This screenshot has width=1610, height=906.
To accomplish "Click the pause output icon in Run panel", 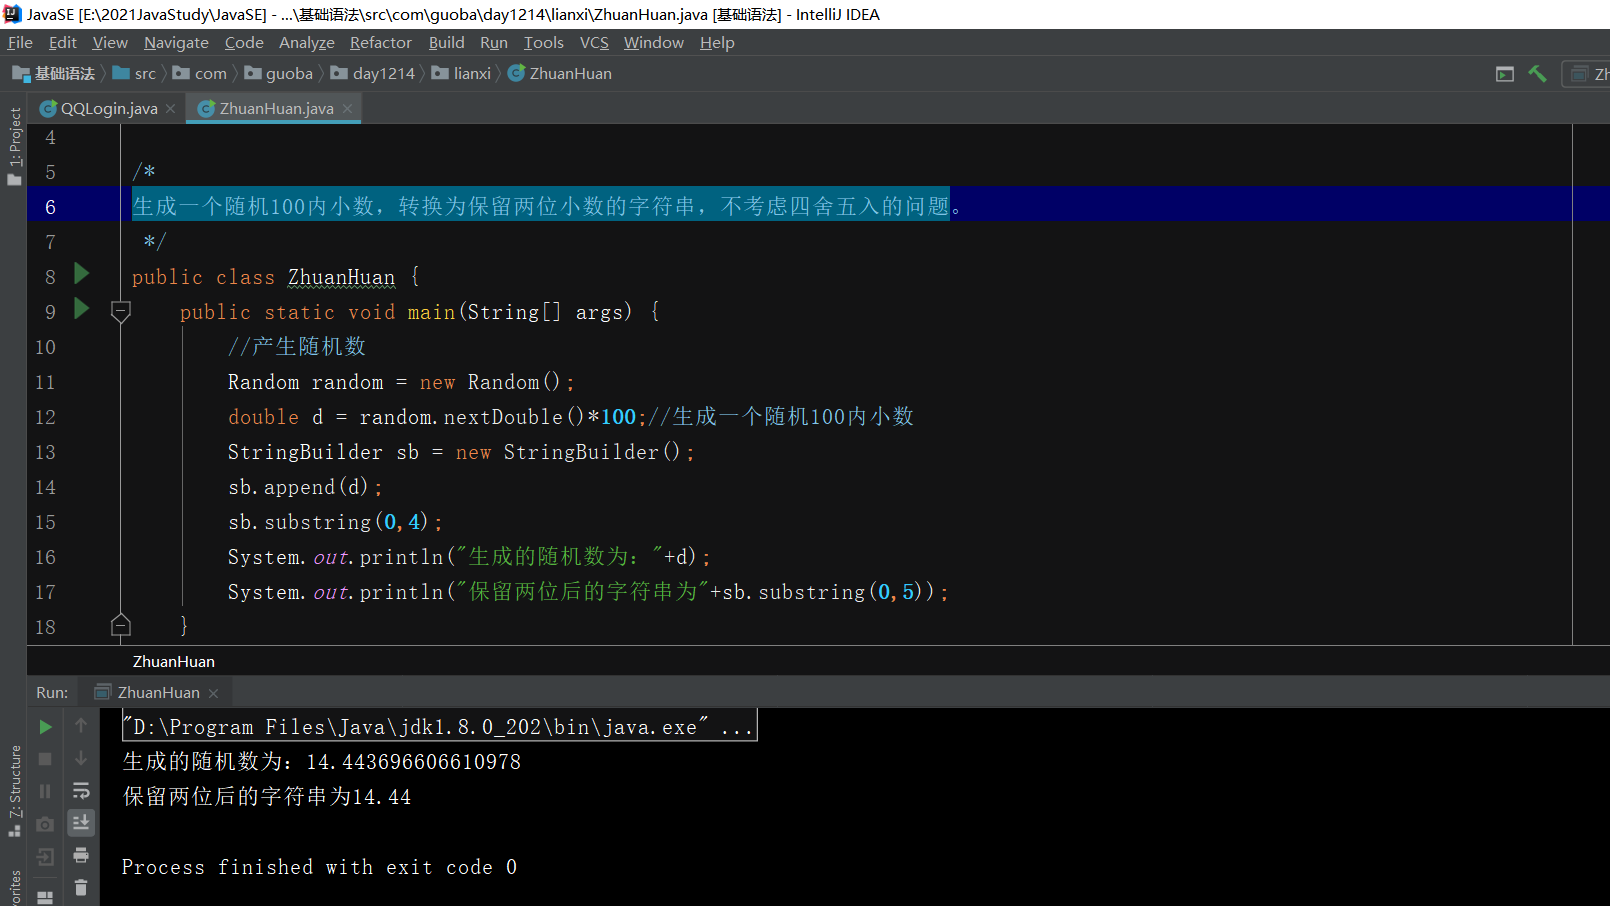I will click(45, 791).
